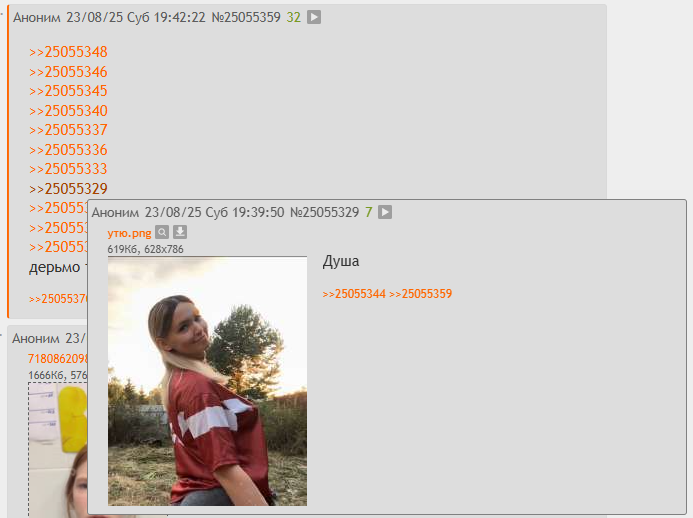
Task: Click partially hidden thumbnail with yellow object
Action: [58, 450]
